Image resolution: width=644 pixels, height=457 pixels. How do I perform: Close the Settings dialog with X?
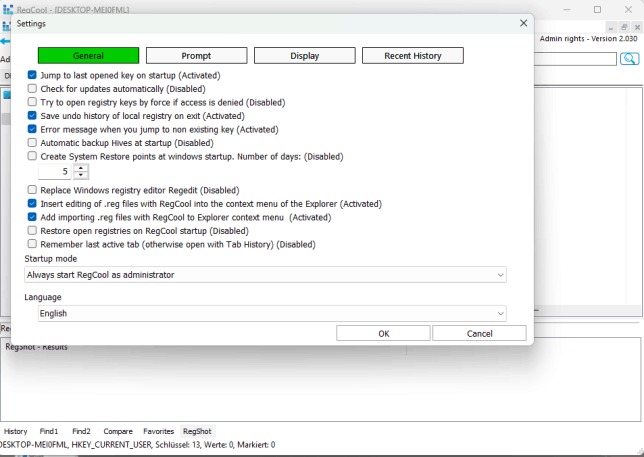click(x=523, y=23)
